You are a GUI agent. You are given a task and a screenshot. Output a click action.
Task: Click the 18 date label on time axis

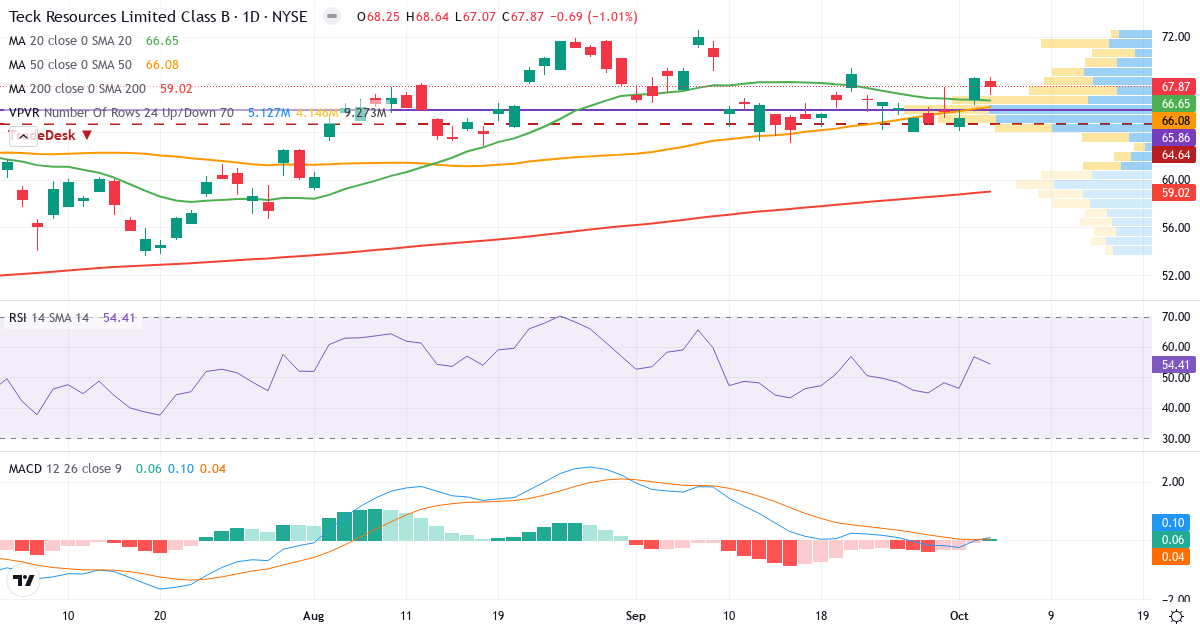coord(821,616)
